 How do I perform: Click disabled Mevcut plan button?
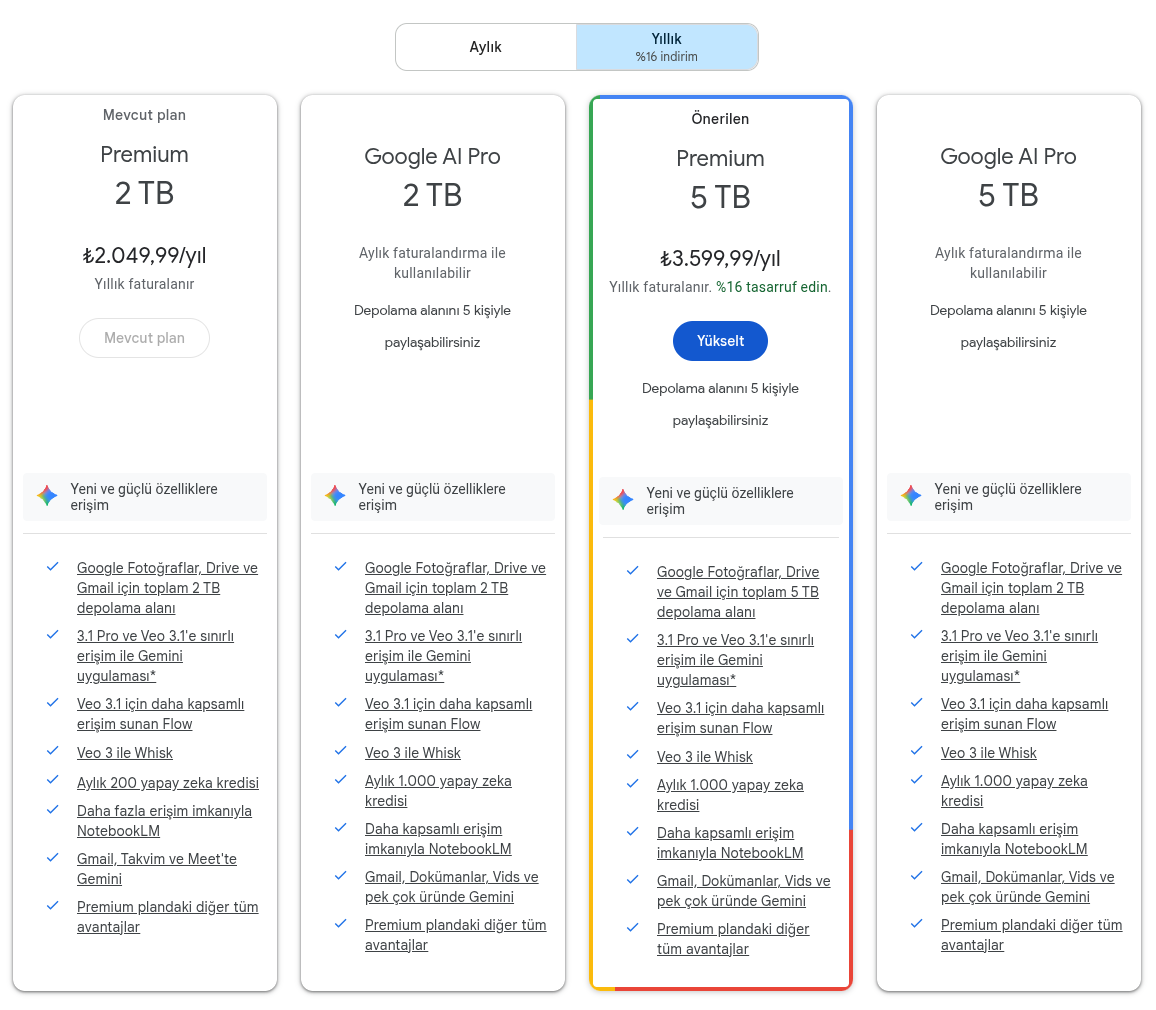coord(144,338)
